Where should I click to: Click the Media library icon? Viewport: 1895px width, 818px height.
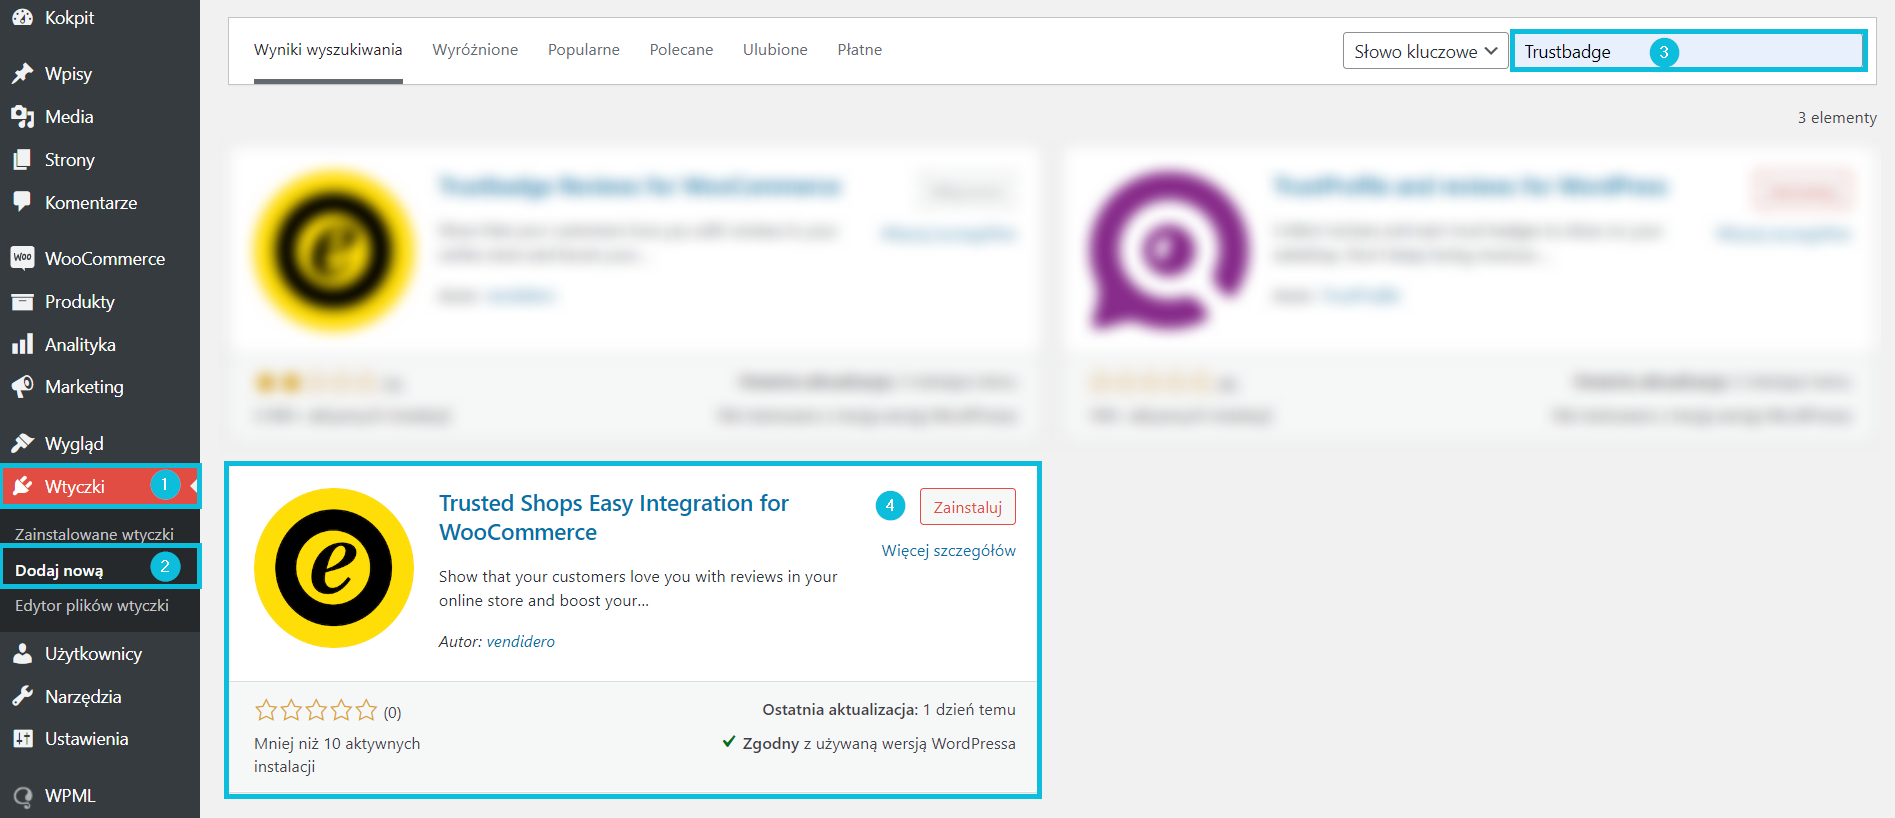[22, 117]
